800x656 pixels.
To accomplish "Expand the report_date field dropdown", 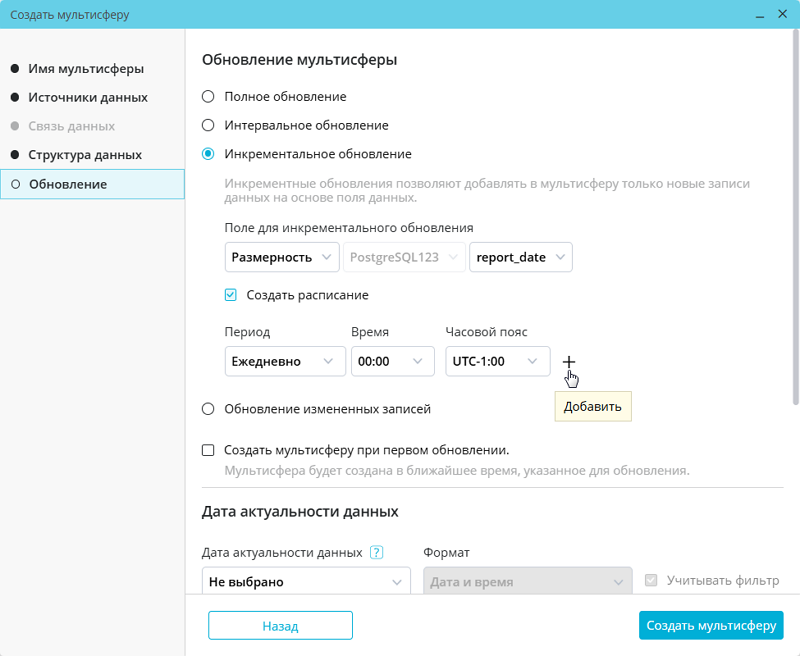I will click(521, 257).
